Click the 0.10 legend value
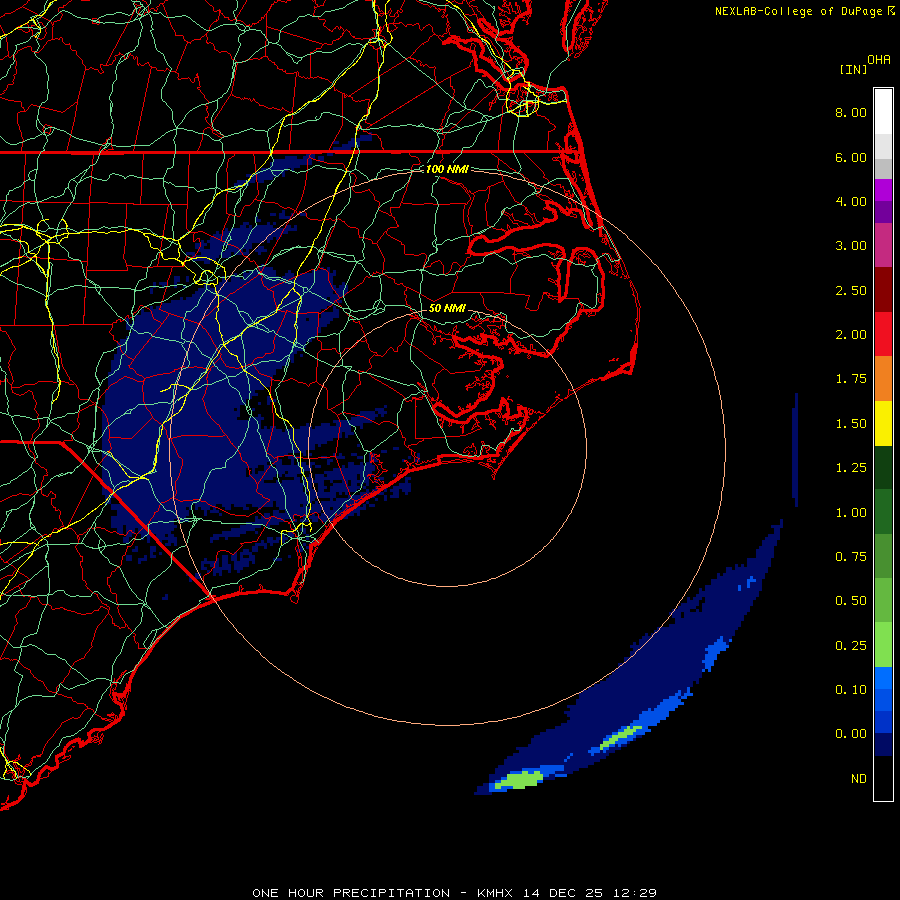The height and width of the screenshot is (900, 900). [851, 690]
